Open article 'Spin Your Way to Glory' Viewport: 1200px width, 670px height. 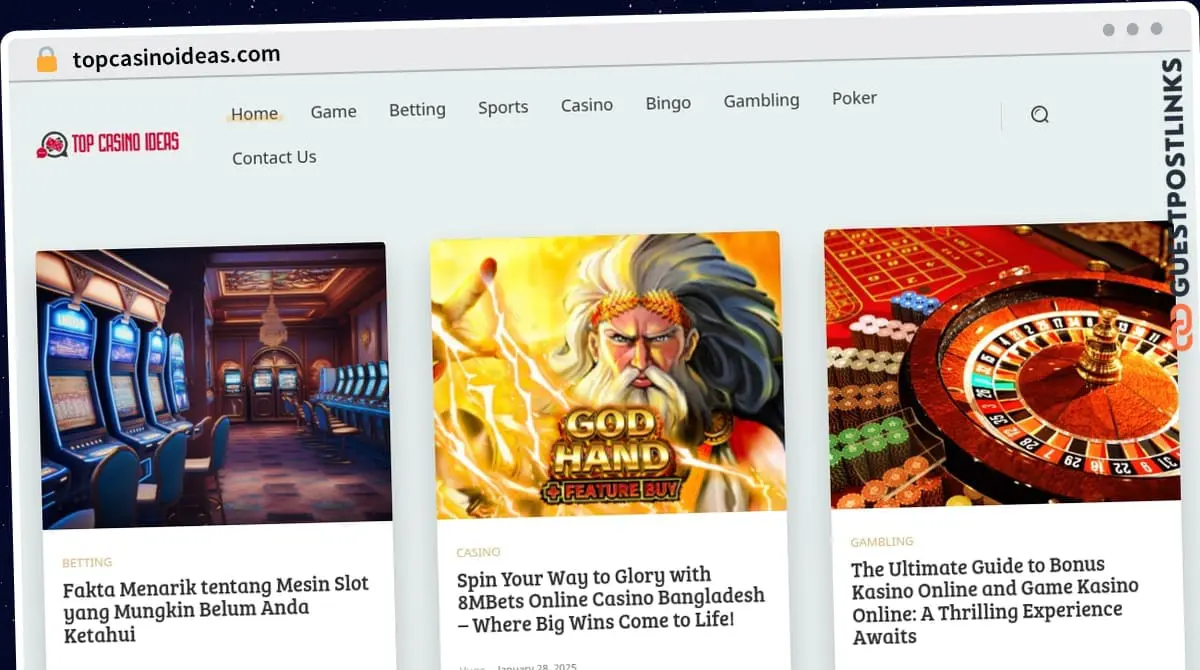[x=610, y=599]
